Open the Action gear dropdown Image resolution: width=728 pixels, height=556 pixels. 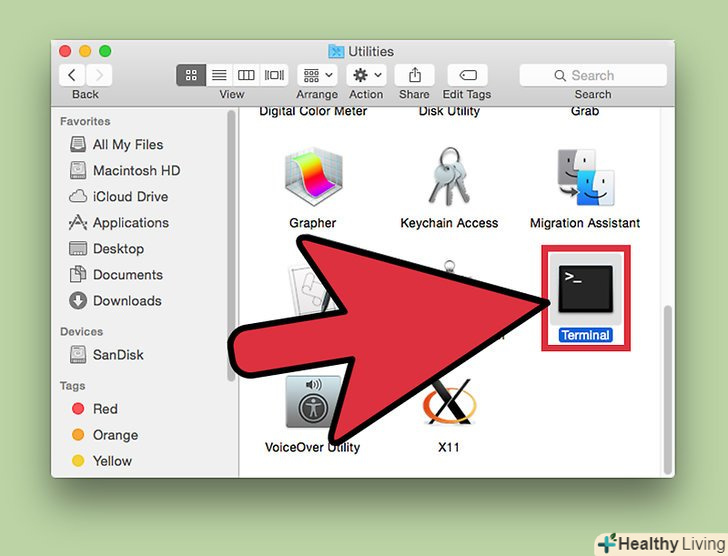(x=366, y=75)
